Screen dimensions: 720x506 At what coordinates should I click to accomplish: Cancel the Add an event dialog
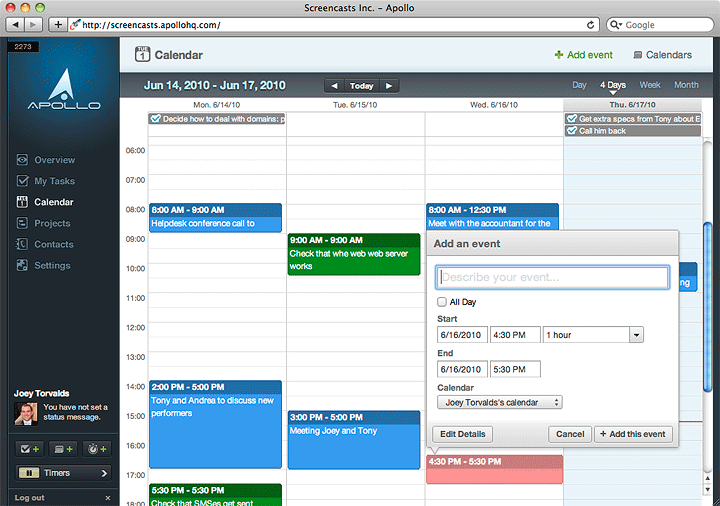(x=570, y=434)
